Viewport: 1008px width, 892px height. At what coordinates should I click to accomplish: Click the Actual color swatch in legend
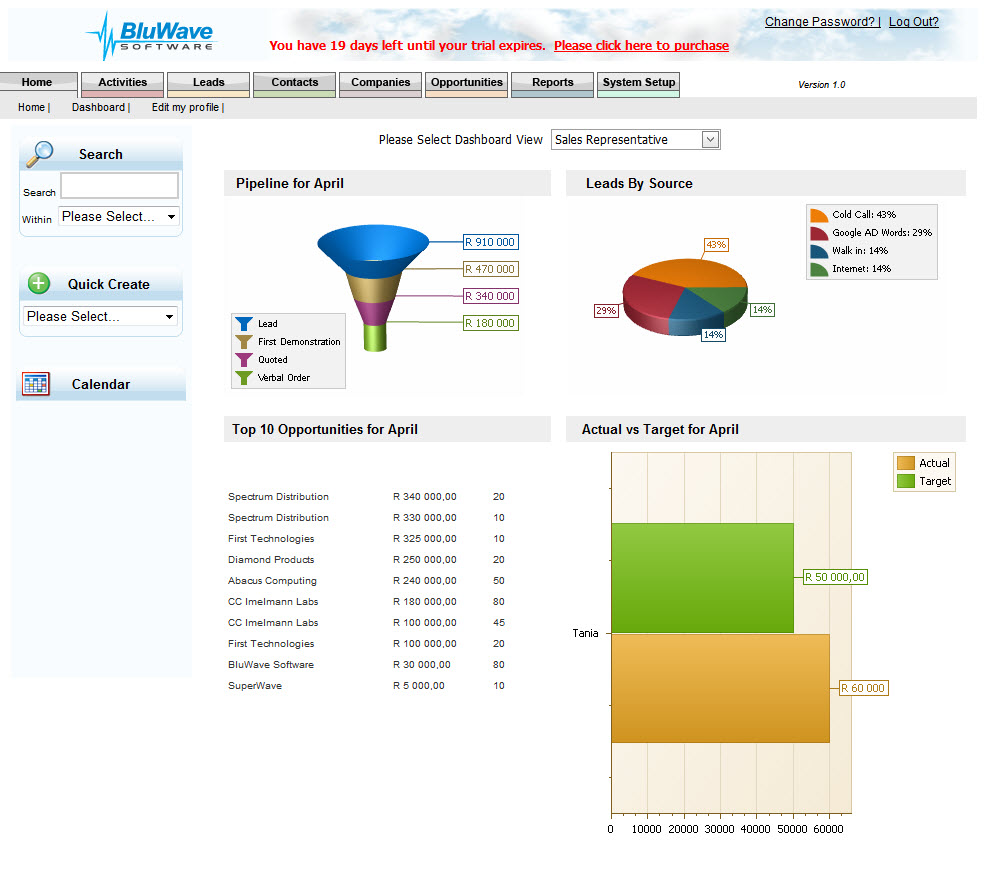coord(906,463)
